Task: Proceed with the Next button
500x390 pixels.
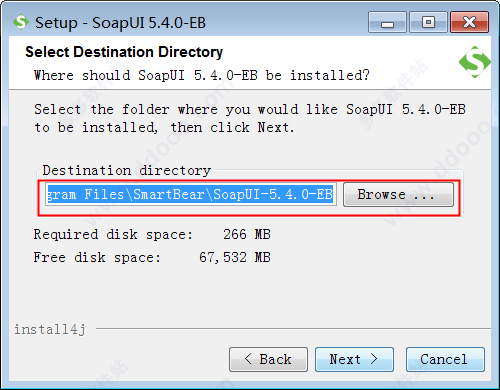Action: pyautogui.click(x=354, y=359)
